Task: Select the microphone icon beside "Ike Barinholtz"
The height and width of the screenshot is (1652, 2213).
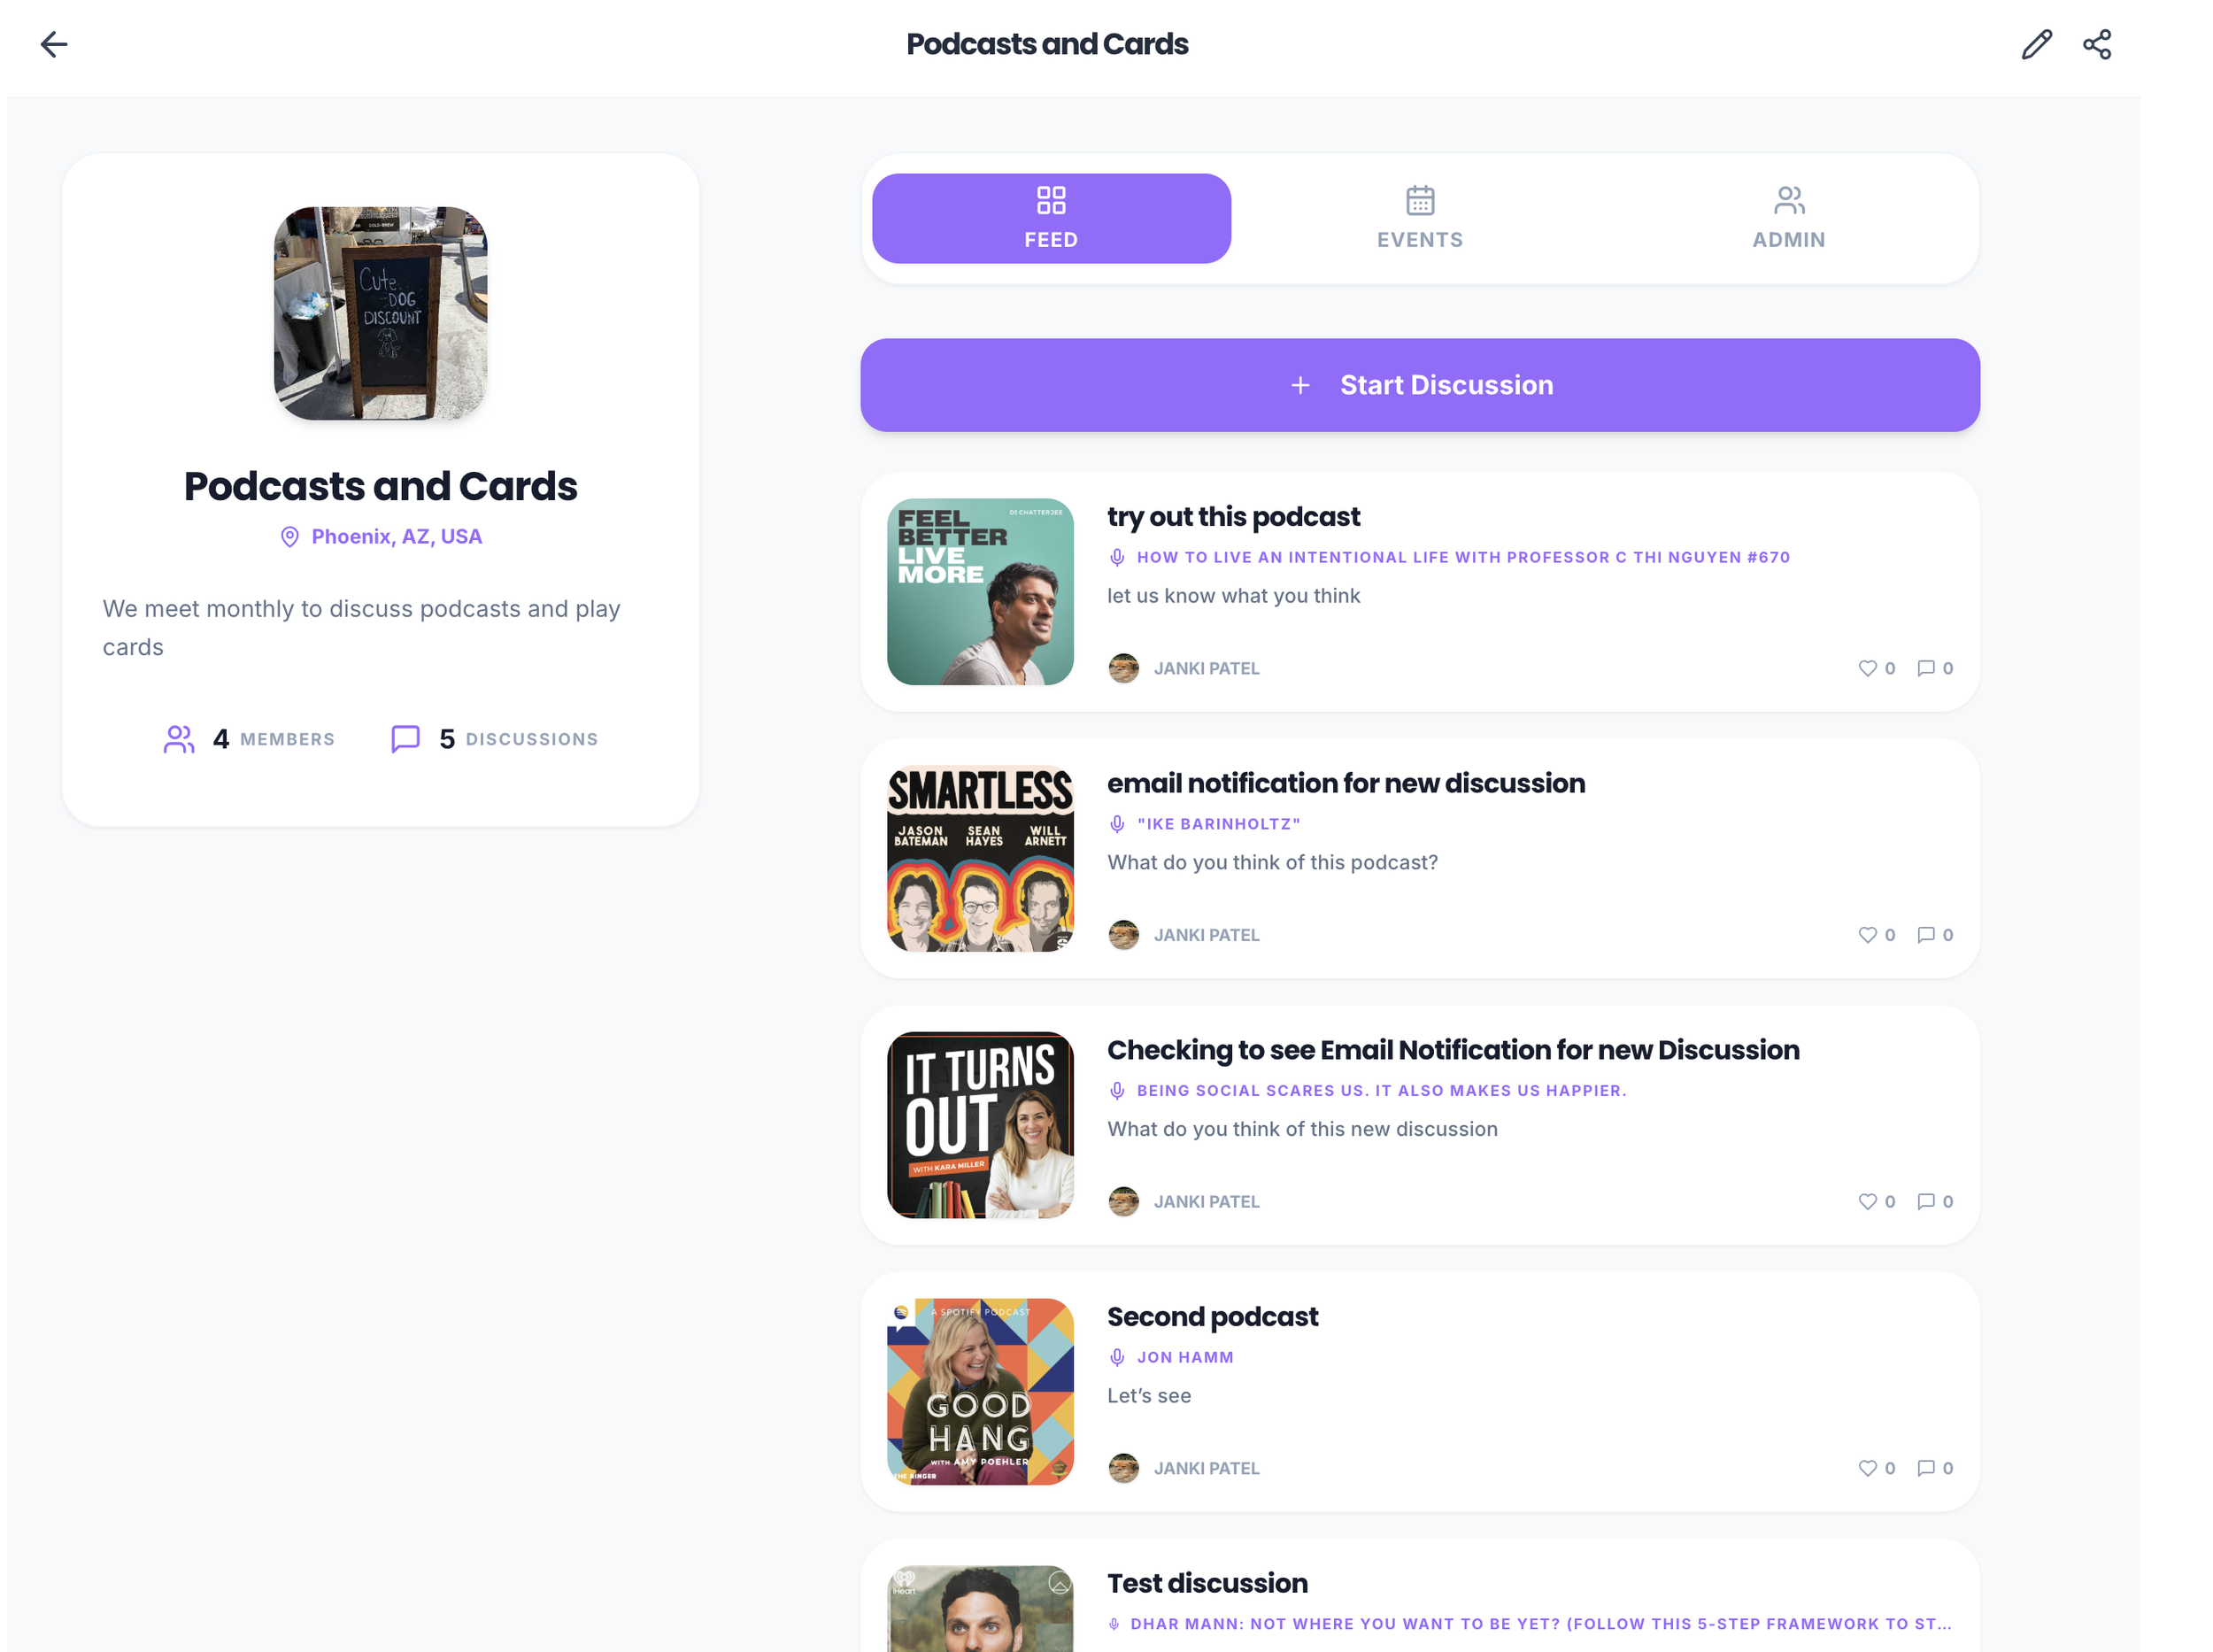Action: pos(1117,824)
